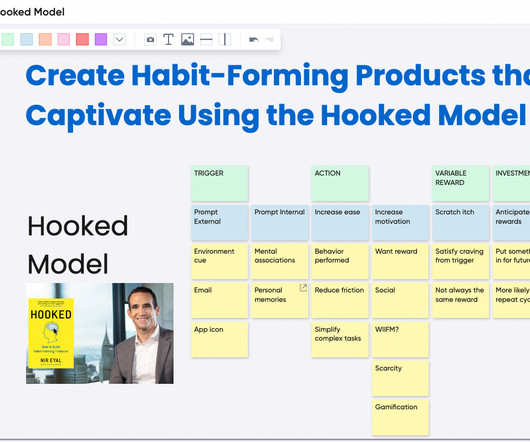Viewport: 530px width, 442px height.
Task: Pick the purple sticky note color
Action: (x=101, y=39)
